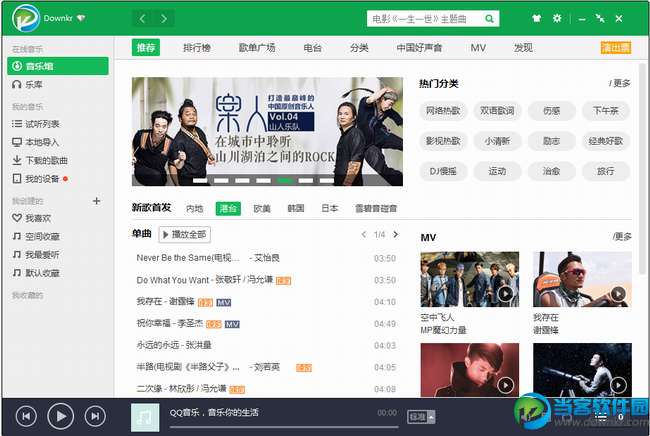Go to next page of singles list
650x436 pixels.
[395, 234]
